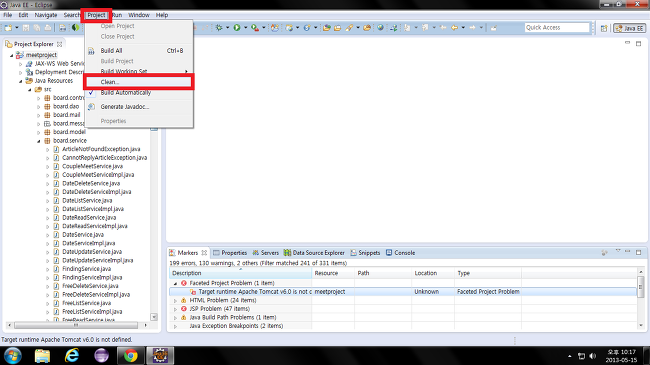Click Project Explorer scroll down arrow
650x365 pixels.
[x=154, y=317]
